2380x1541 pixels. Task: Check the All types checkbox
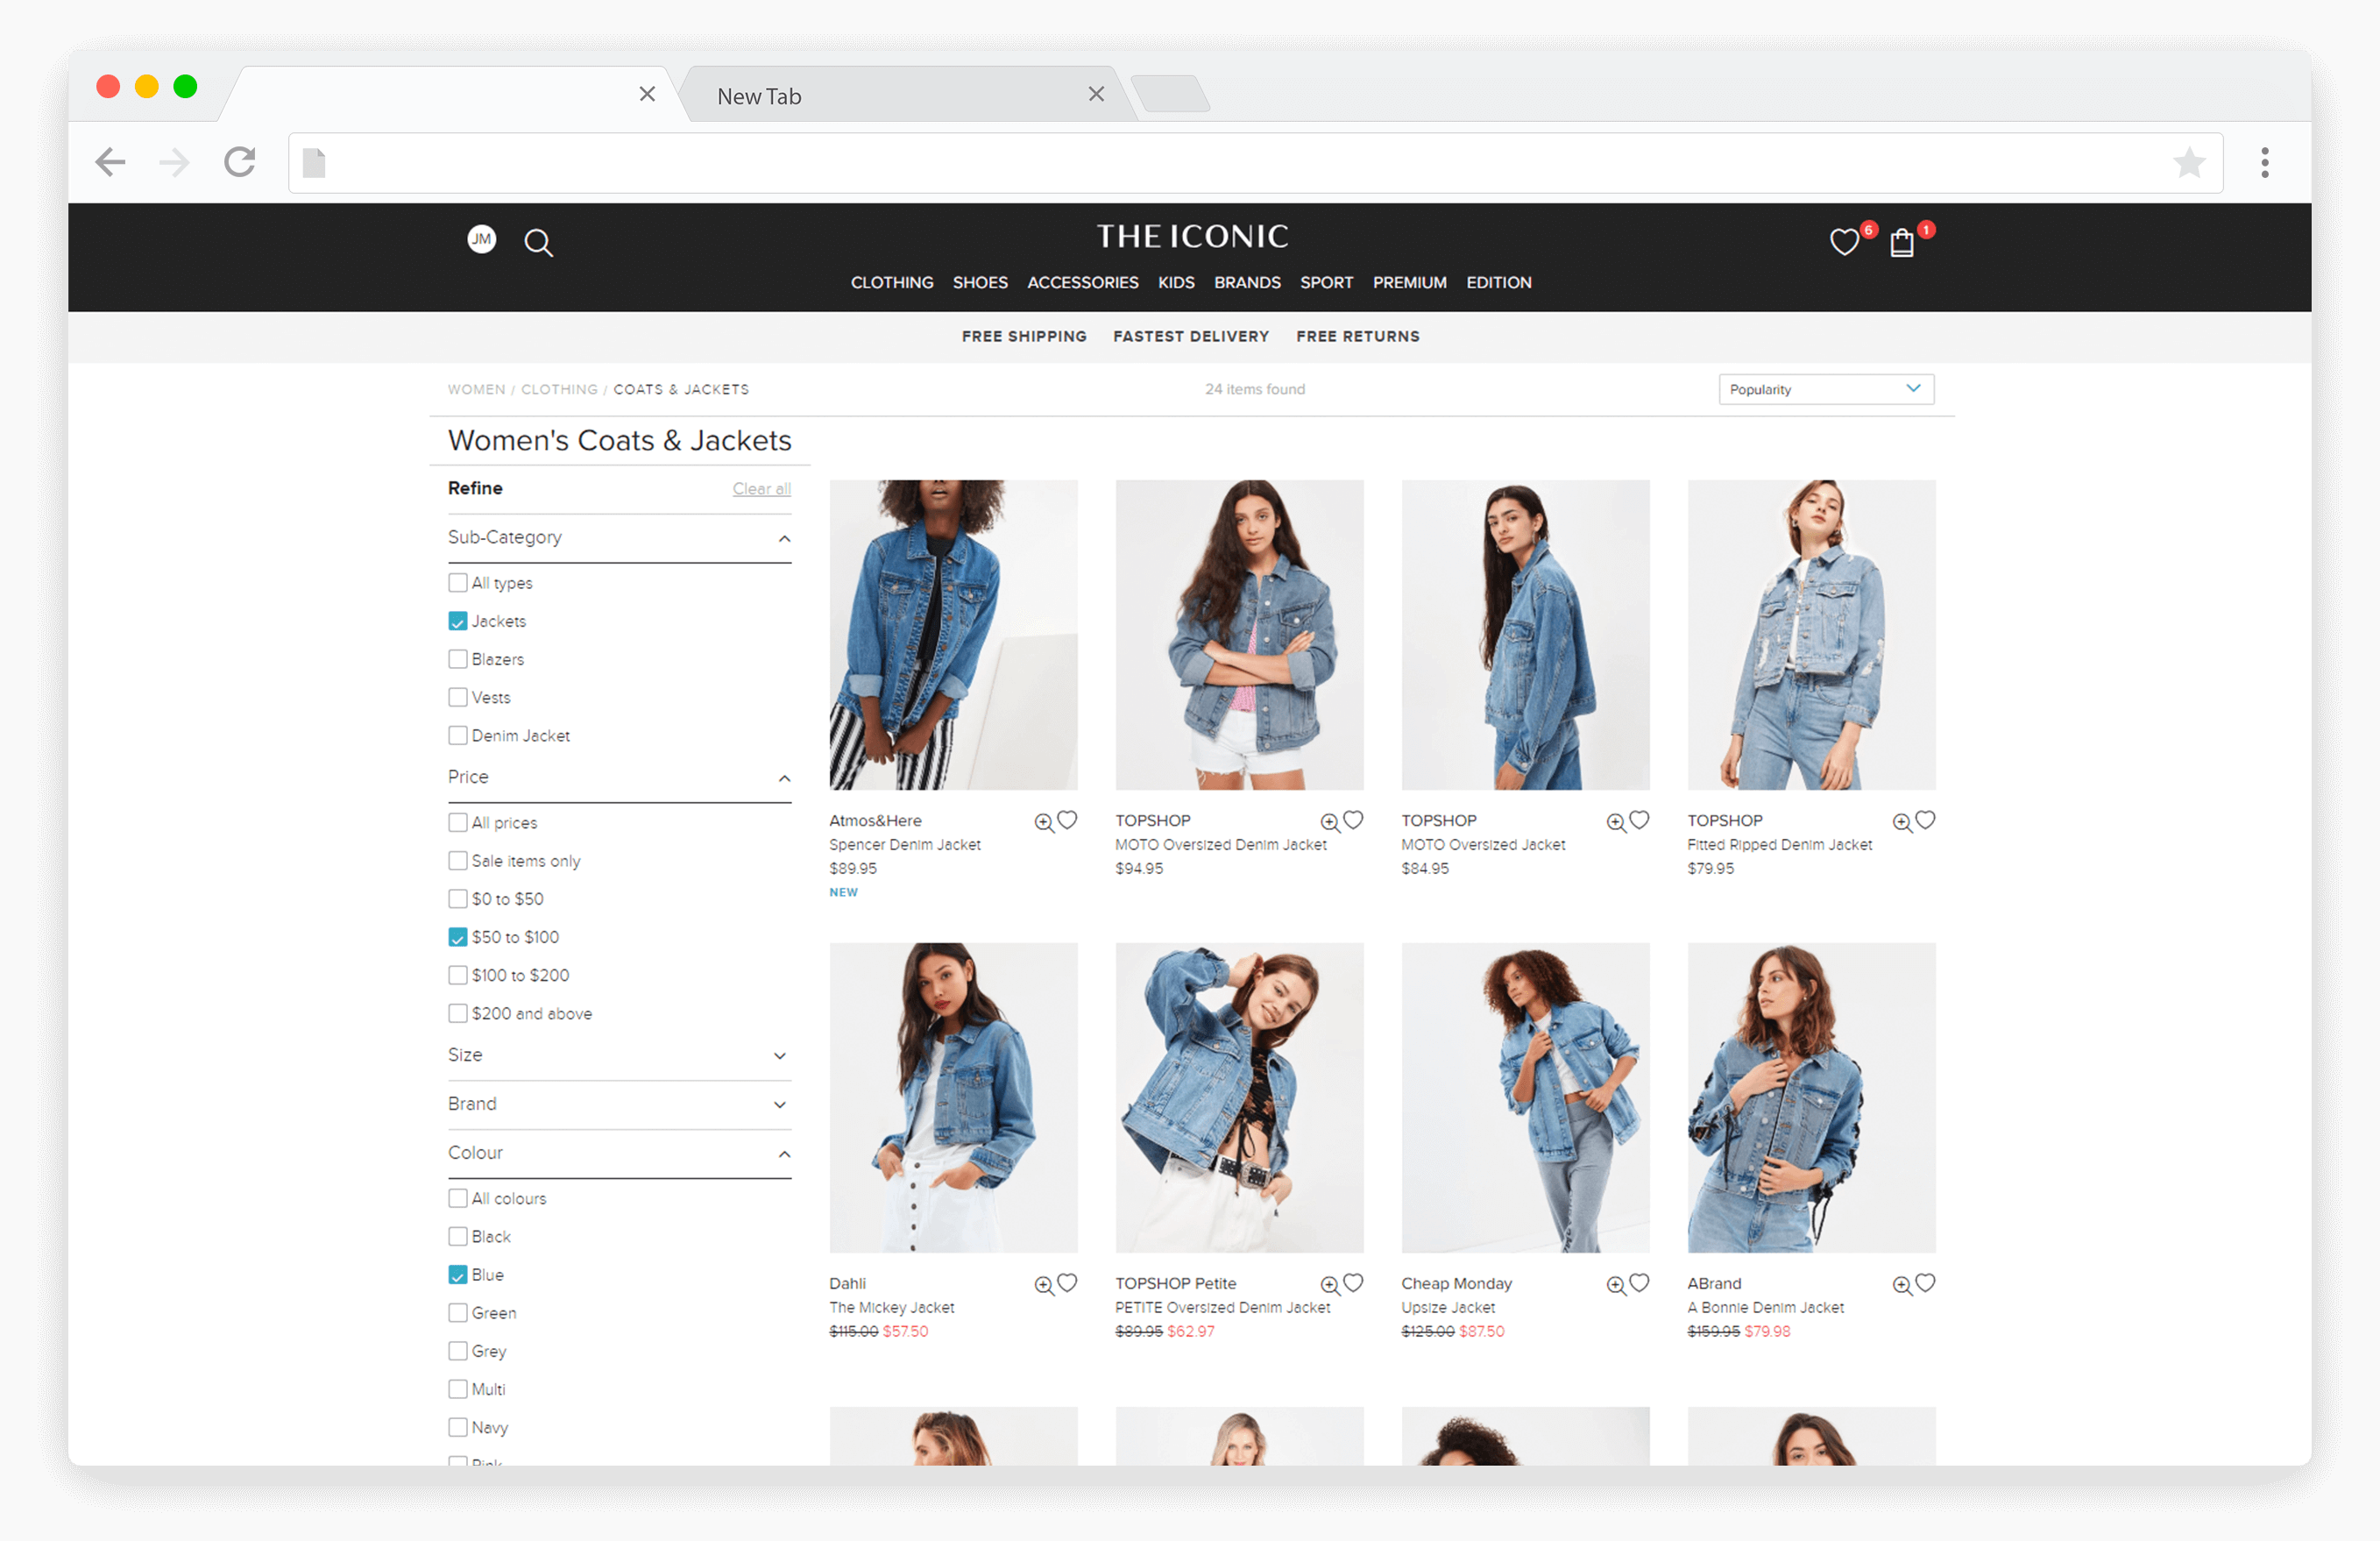458,583
